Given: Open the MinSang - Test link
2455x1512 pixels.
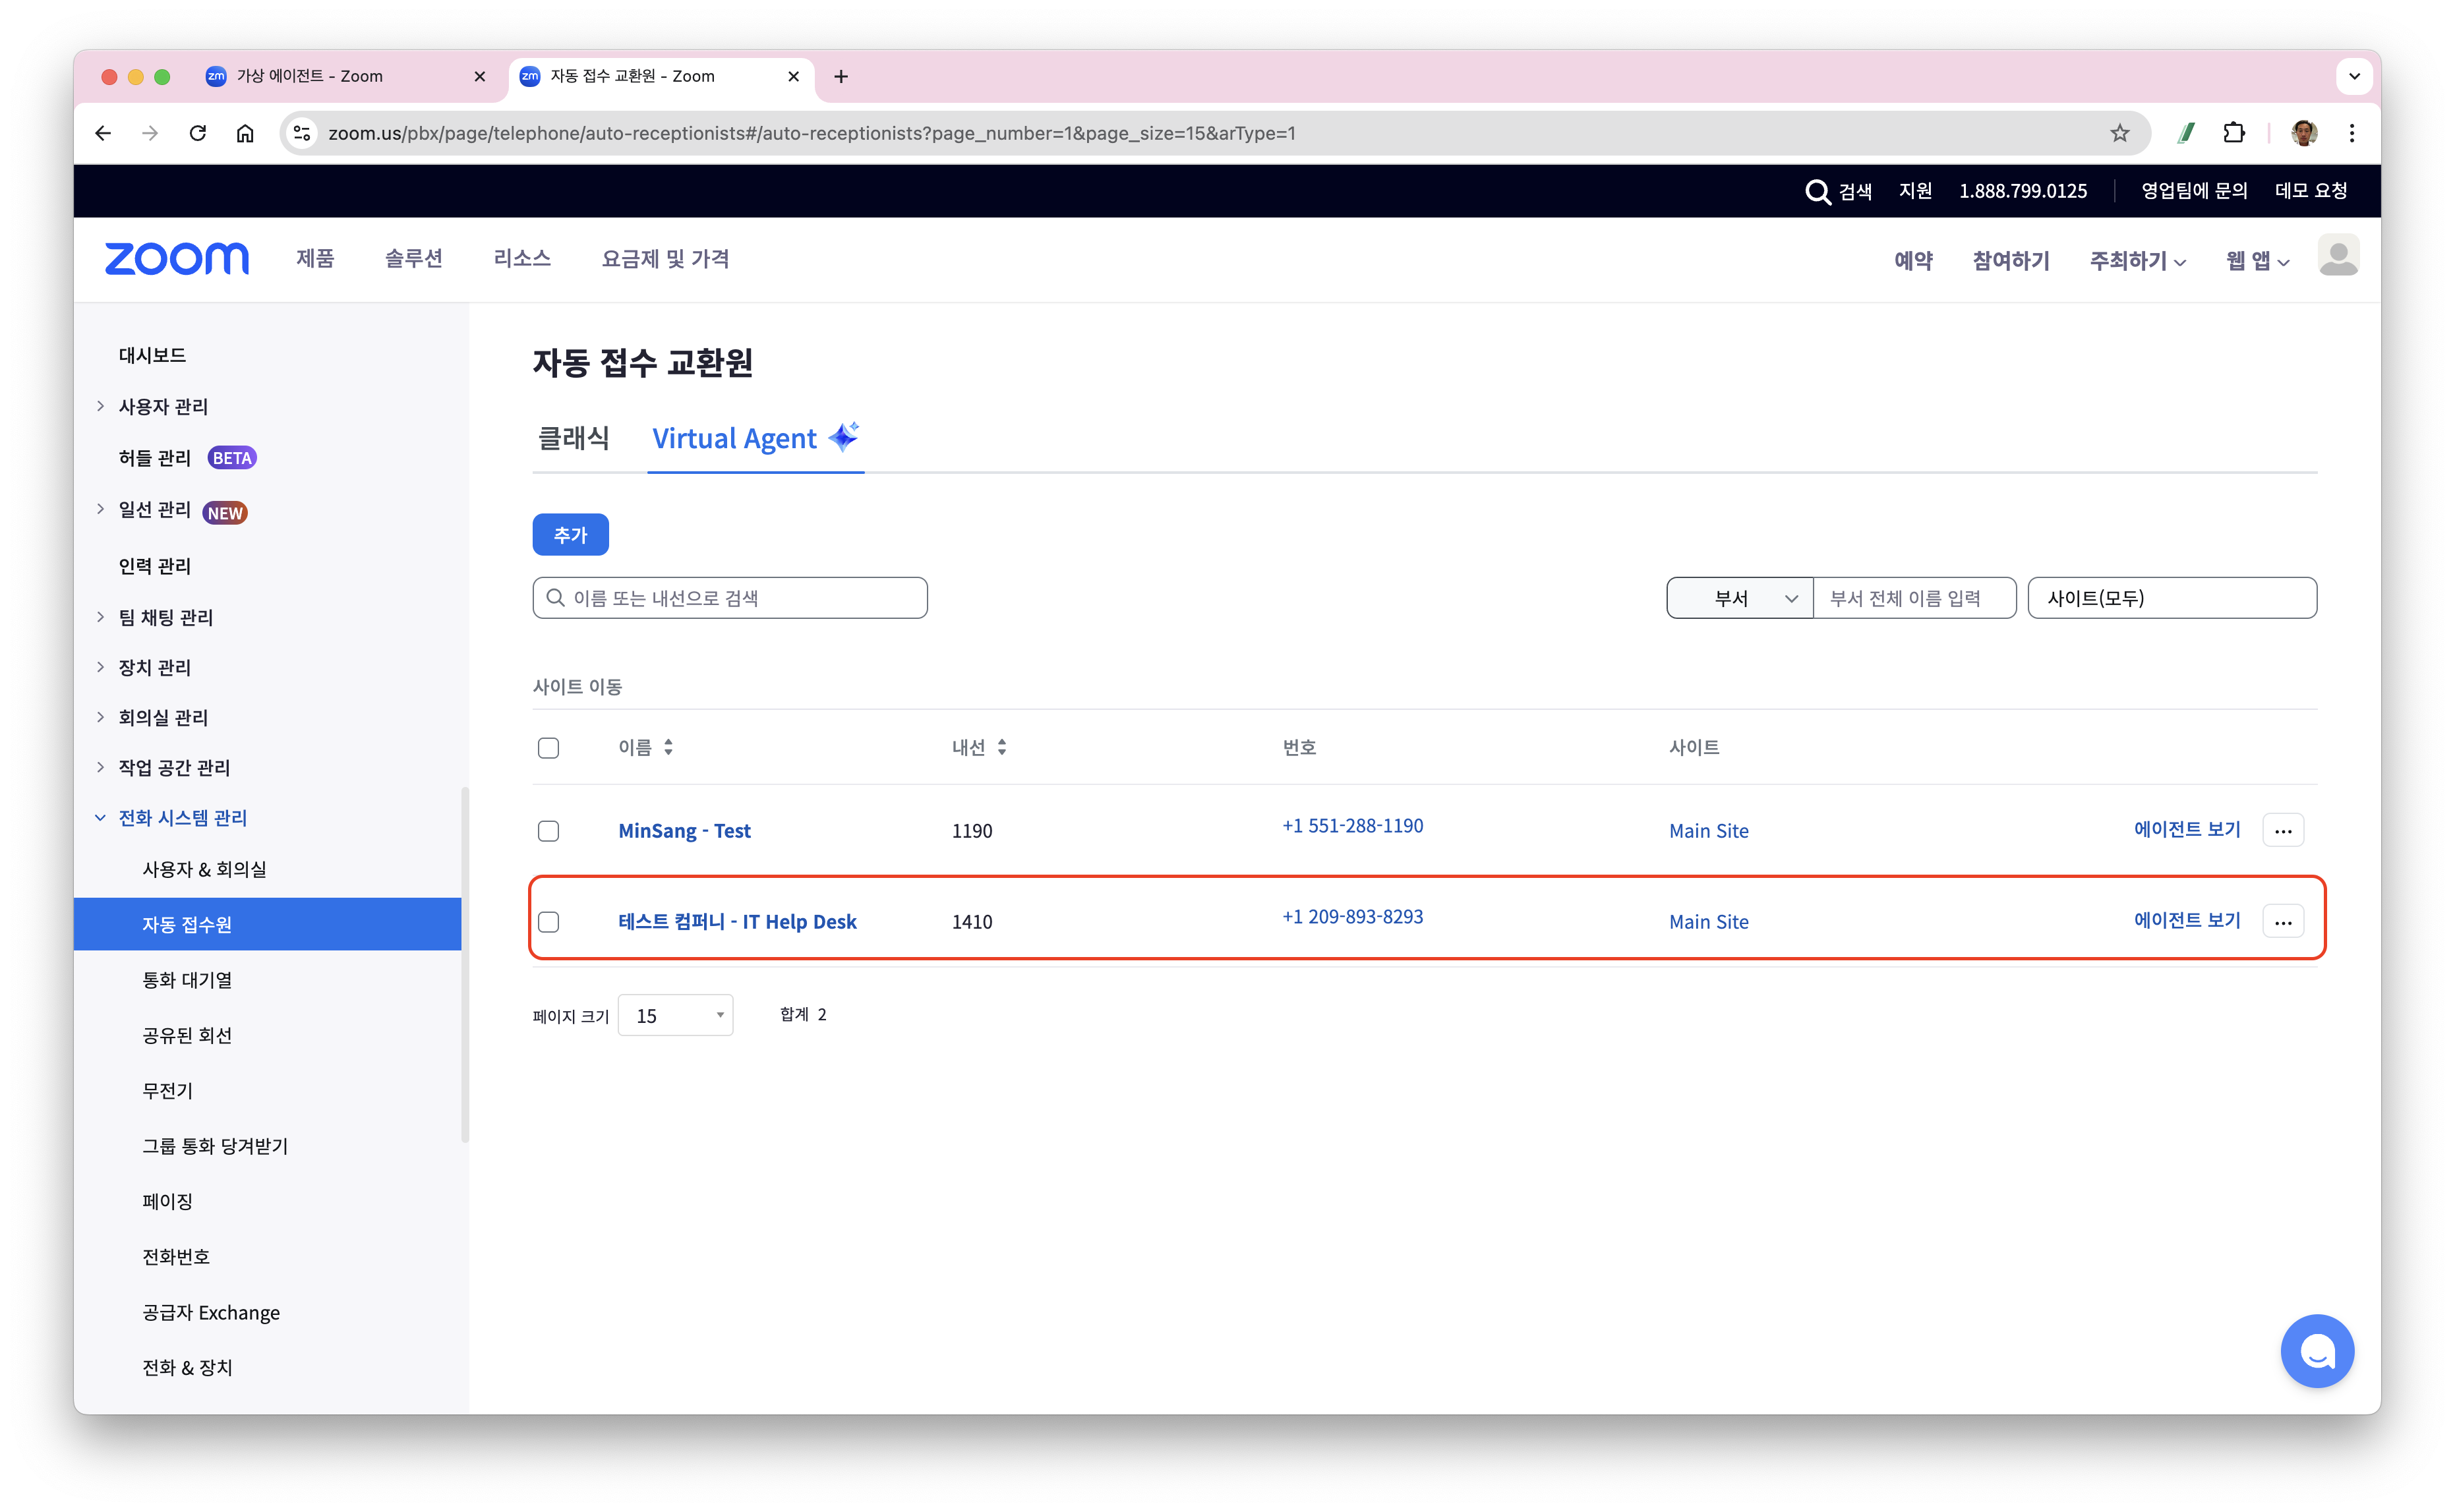Looking at the screenshot, I should (684, 830).
